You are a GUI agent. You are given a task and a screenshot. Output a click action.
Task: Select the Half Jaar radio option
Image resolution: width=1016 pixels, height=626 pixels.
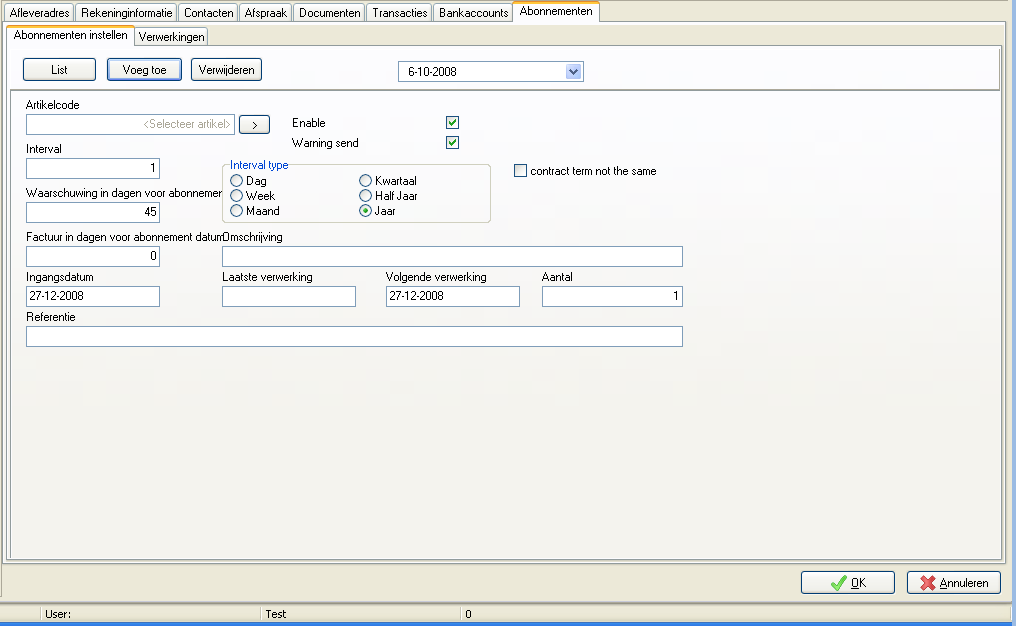pyautogui.click(x=365, y=196)
